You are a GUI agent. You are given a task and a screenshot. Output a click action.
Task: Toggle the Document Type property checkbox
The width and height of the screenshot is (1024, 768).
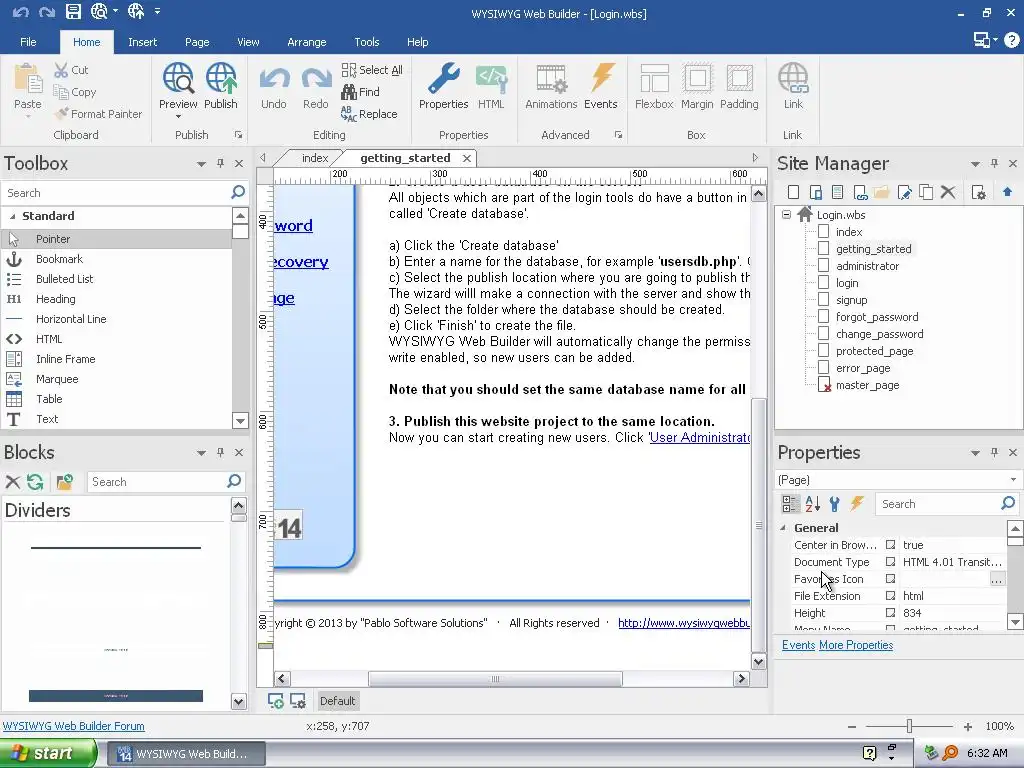click(890, 562)
